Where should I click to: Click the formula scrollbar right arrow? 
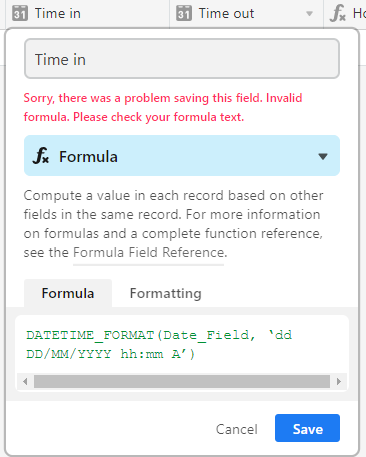click(x=339, y=381)
